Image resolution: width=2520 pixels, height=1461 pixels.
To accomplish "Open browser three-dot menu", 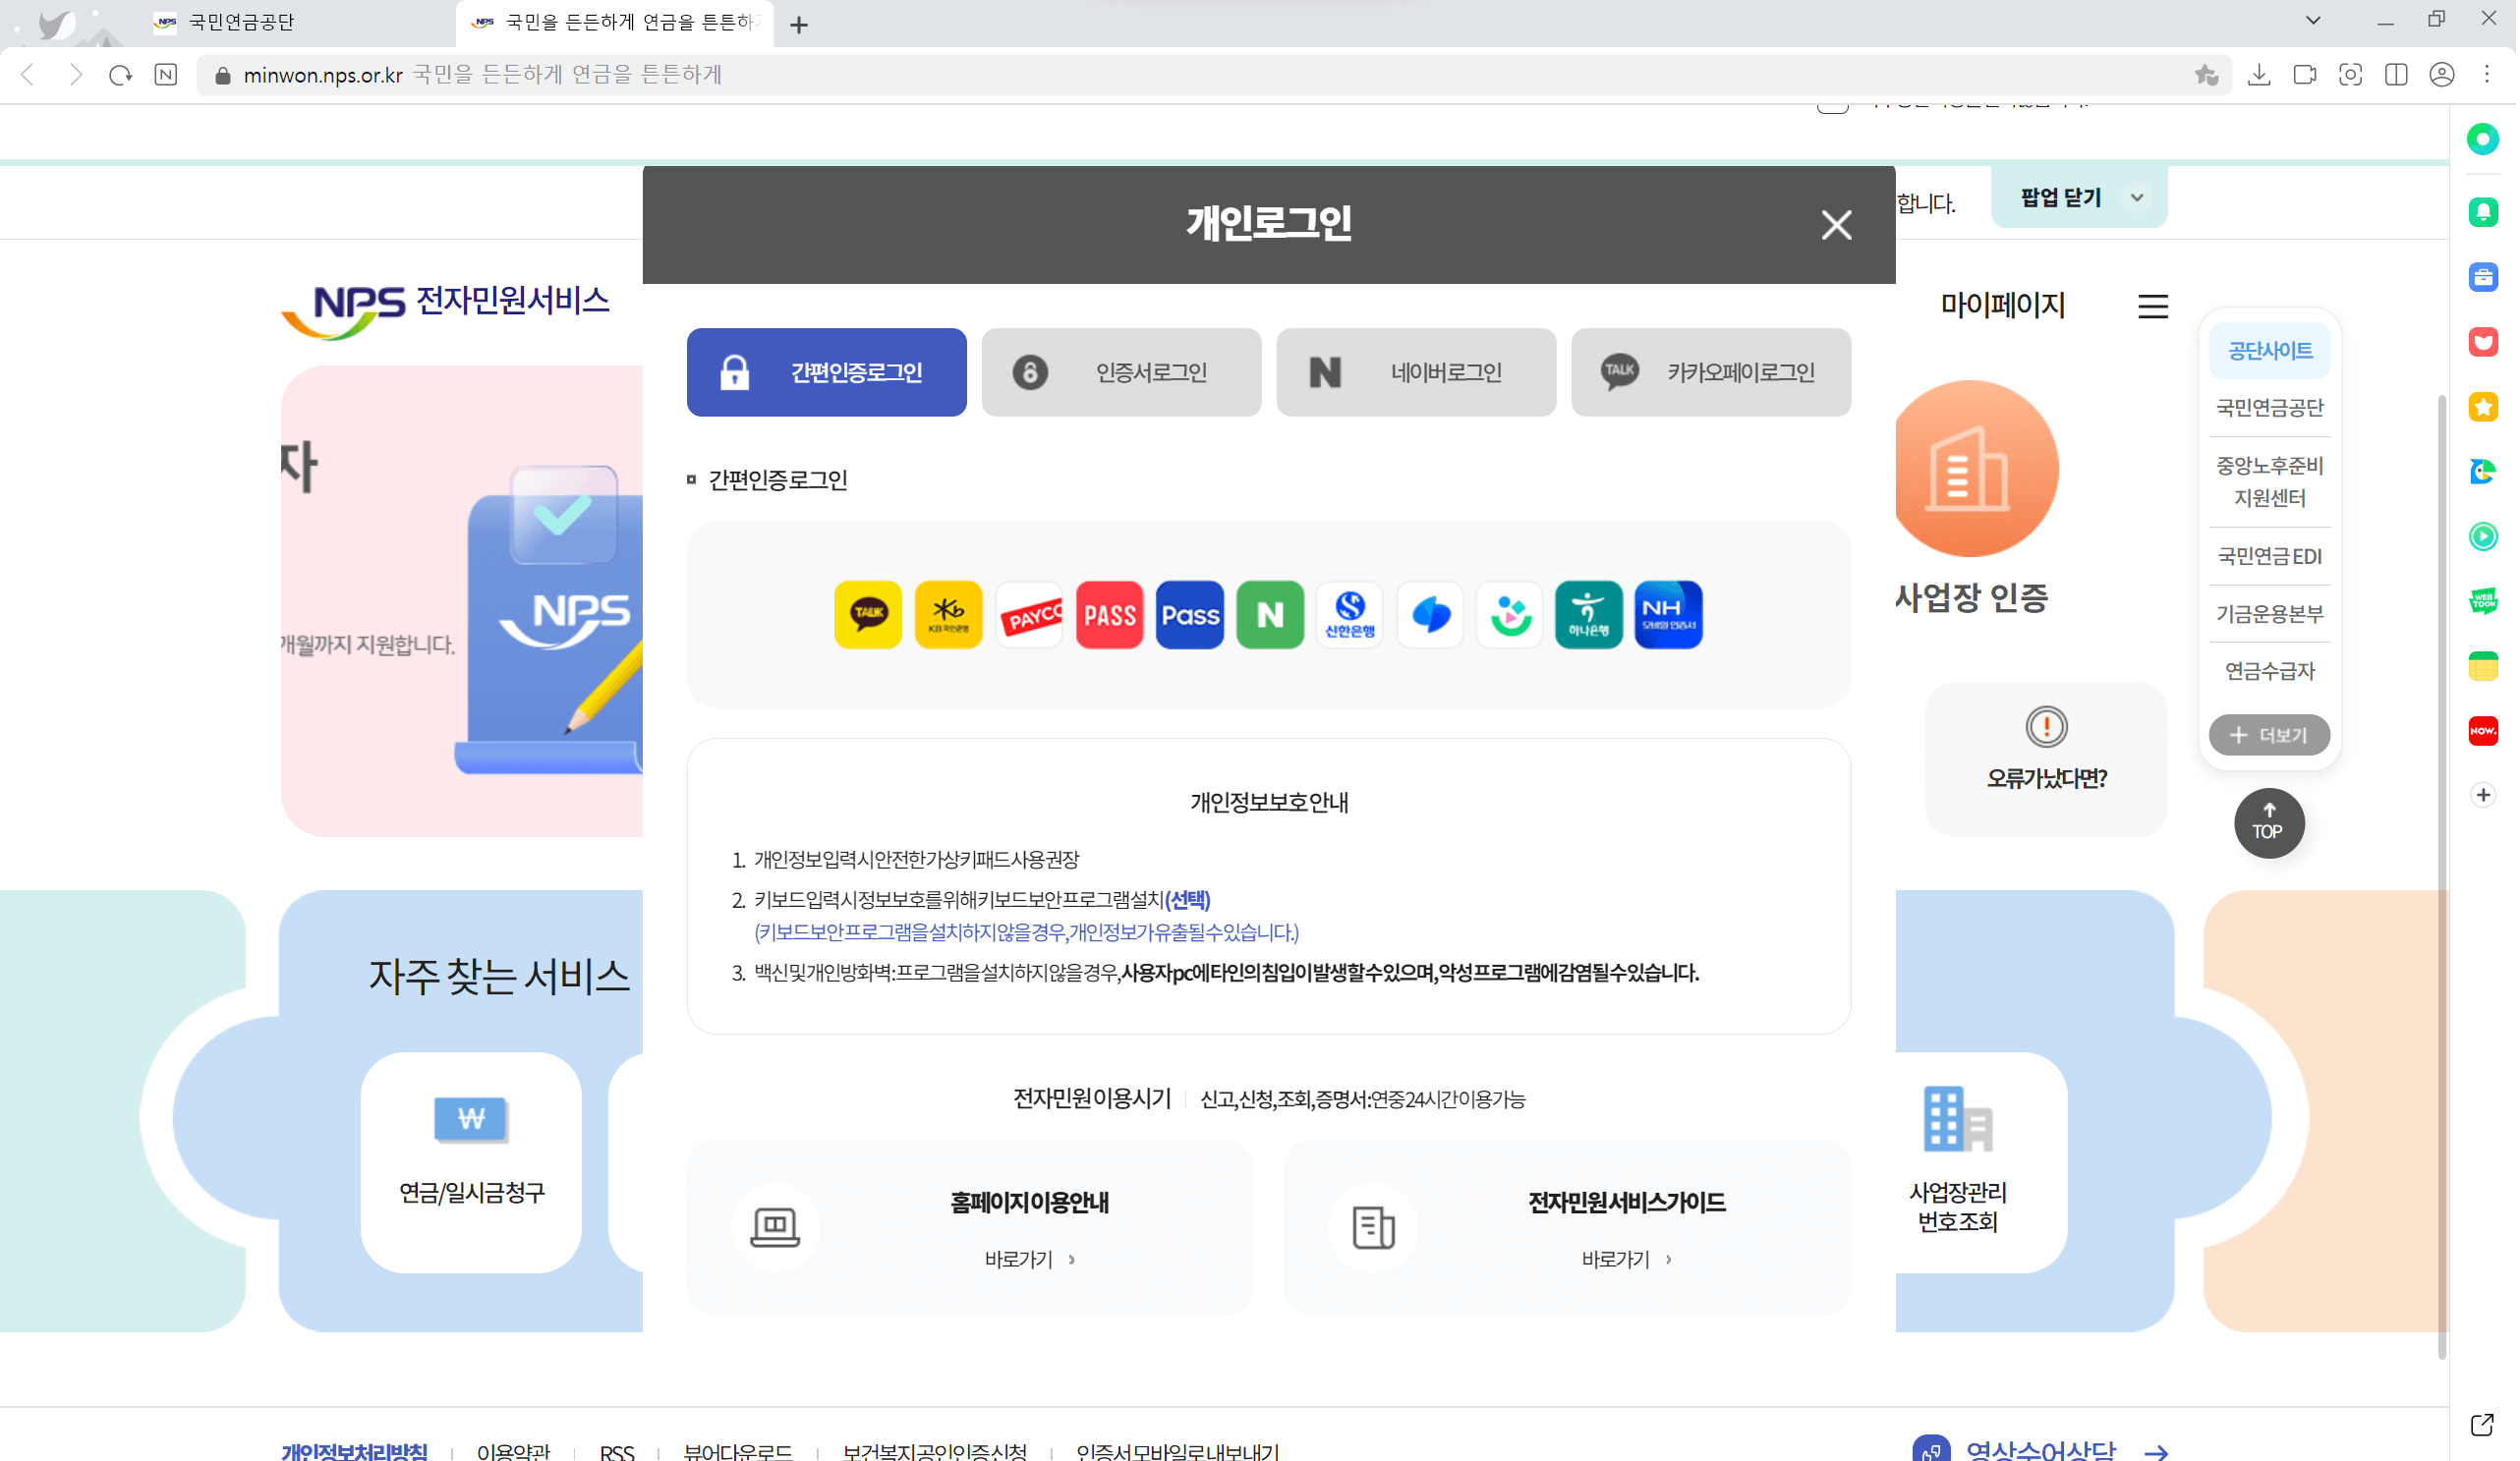I will [x=2487, y=75].
